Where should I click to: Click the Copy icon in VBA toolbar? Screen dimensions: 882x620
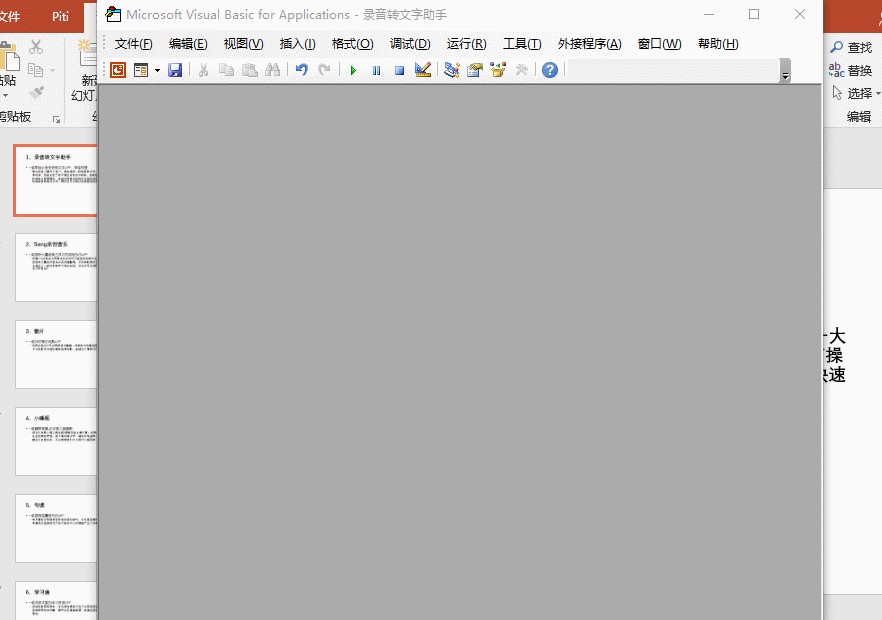[x=226, y=70]
